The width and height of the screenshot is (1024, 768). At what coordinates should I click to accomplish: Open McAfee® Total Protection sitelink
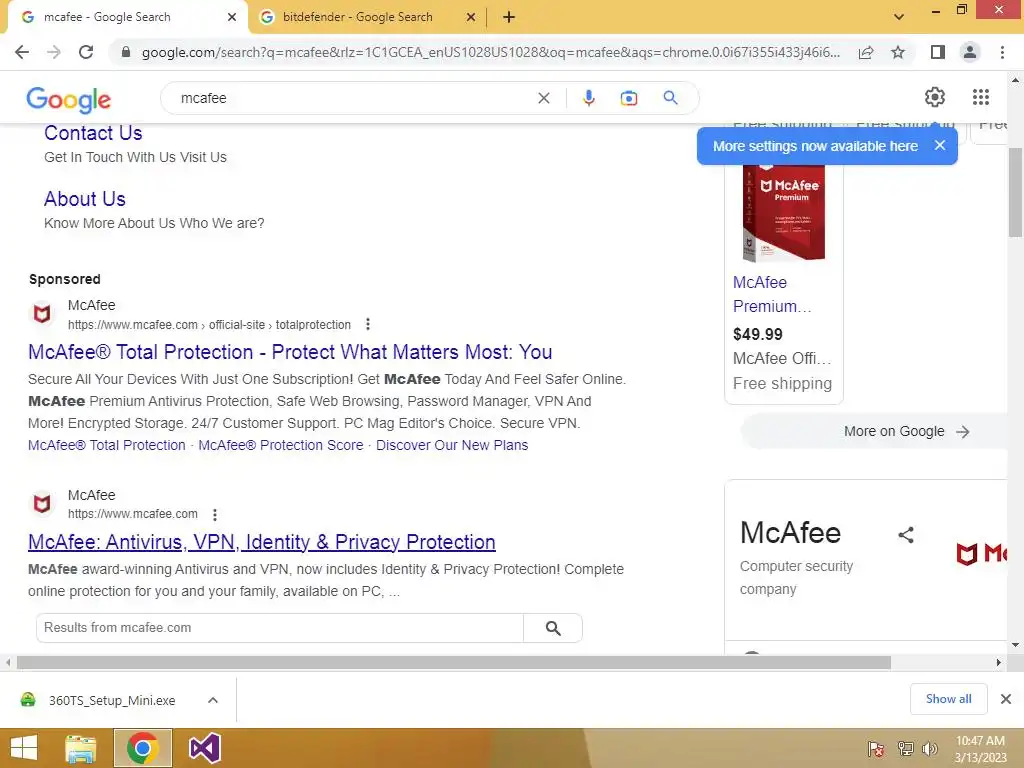click(x=106, y=445)
